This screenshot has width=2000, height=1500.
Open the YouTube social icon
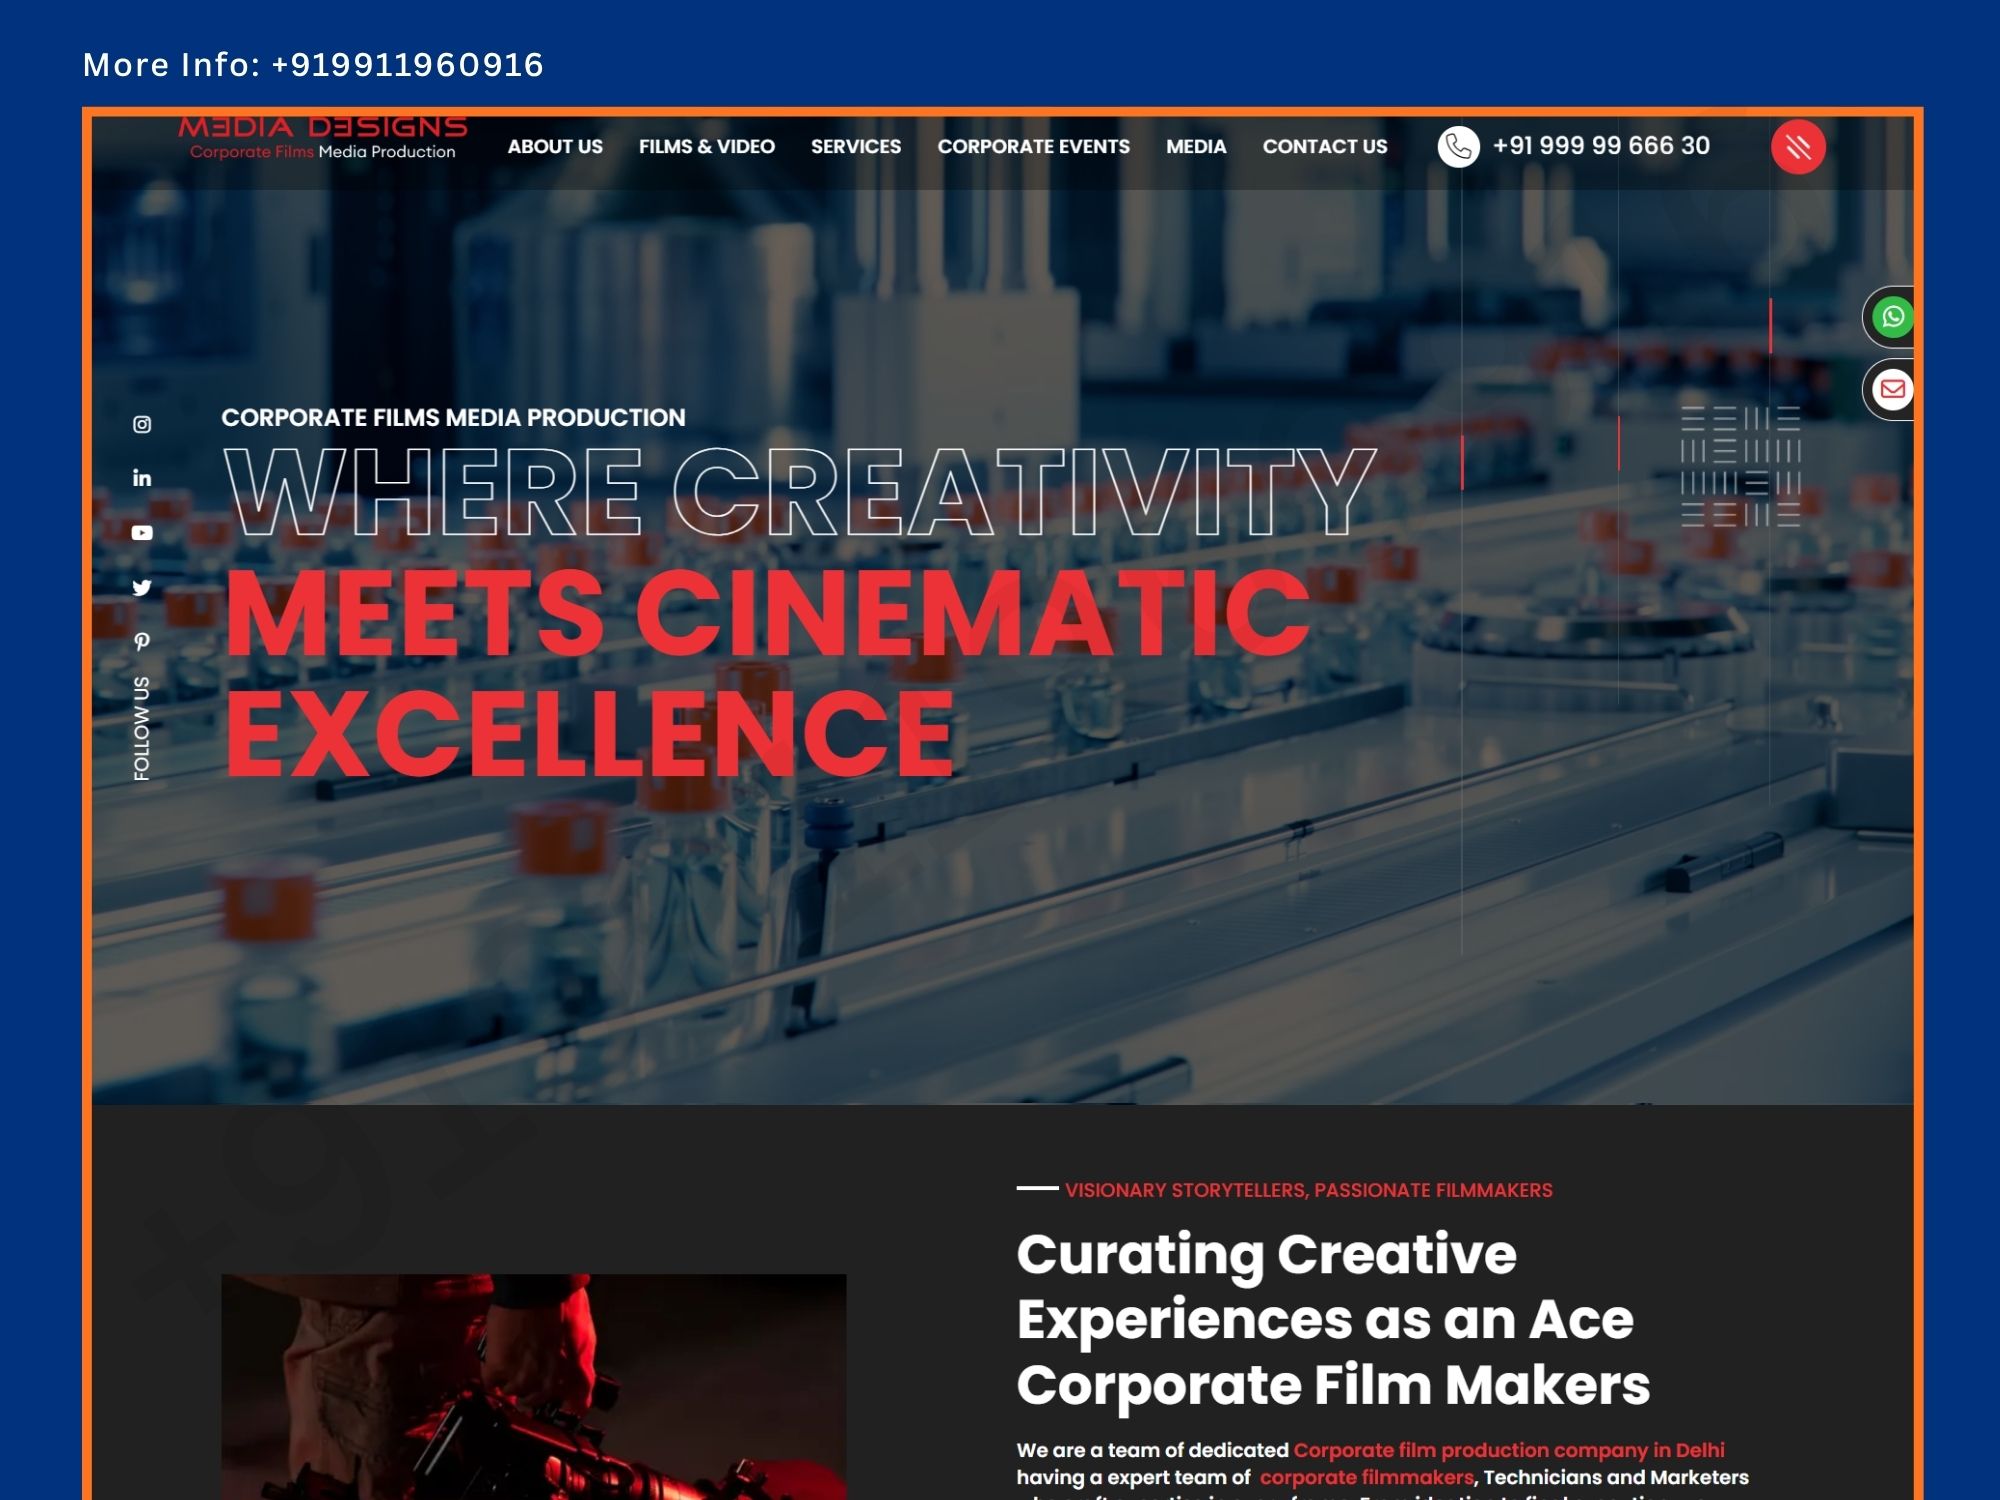pyautogui.click(x=142, y=533)
